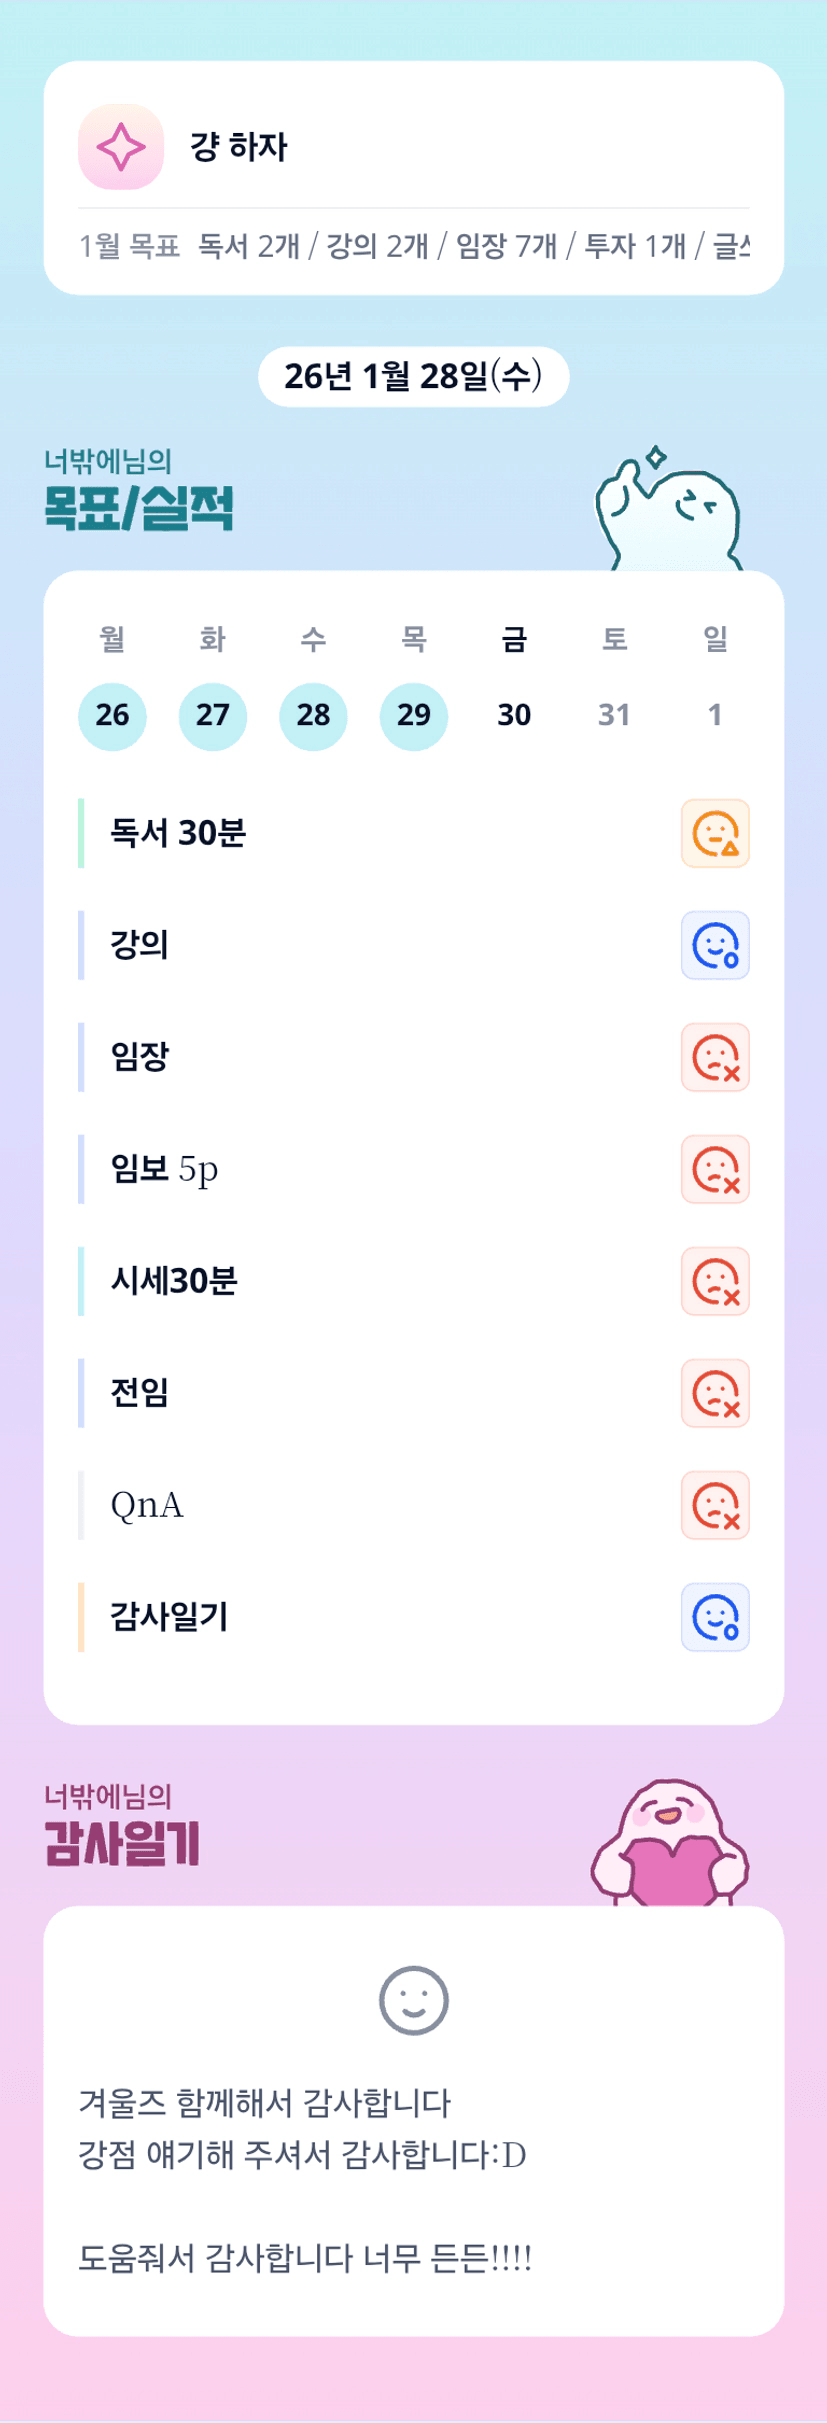Image resolution: width=827 pixels, height=2423 pixels.
Task: Tap the gray smiley face in gratitude card
Action: click(413, 2000)
